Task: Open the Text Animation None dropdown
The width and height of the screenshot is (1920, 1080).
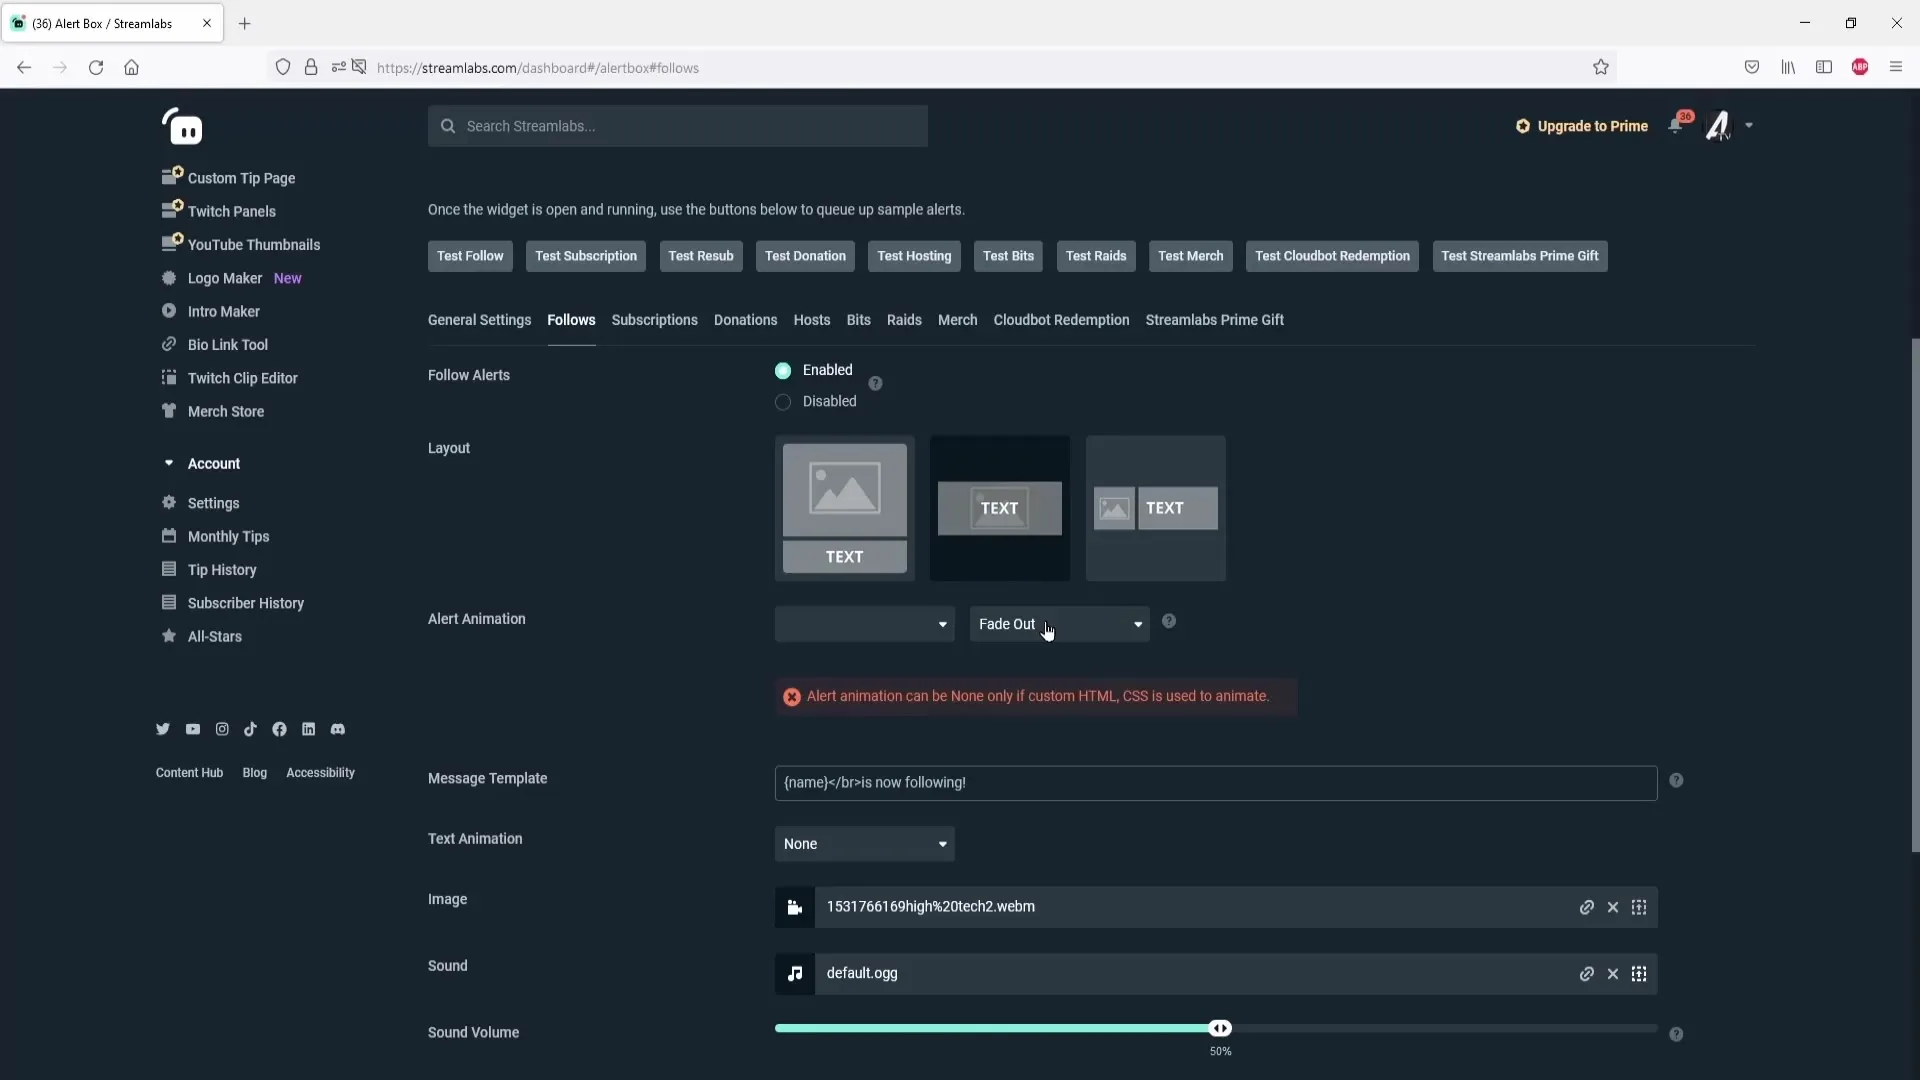Action: click(865, 844)
